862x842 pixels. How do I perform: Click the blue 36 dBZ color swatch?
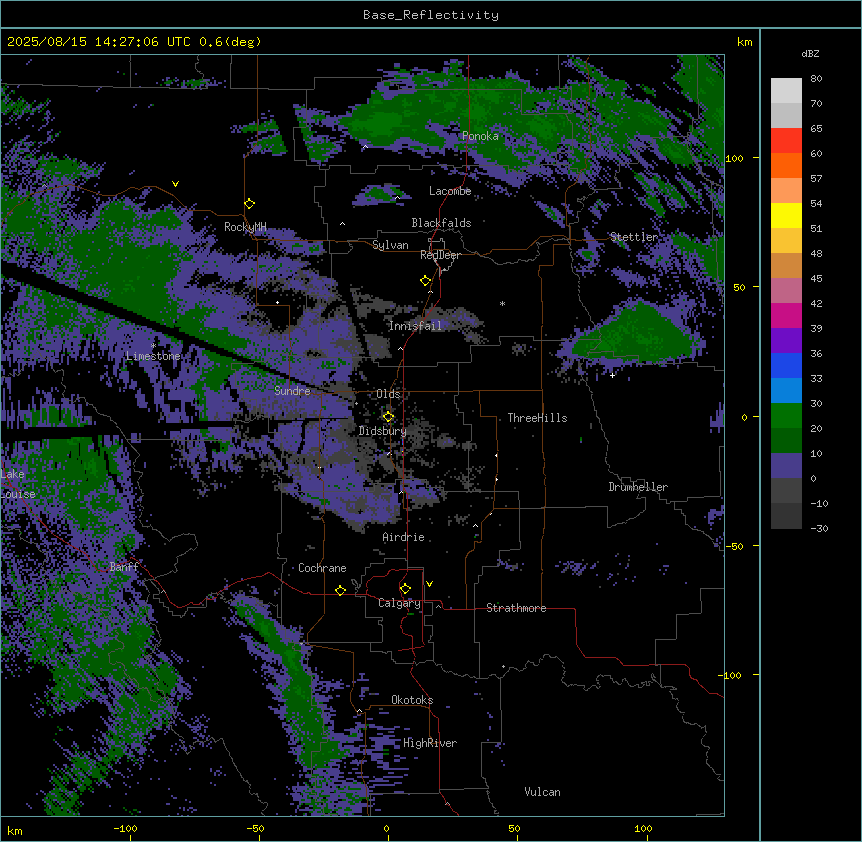[786, 365]
